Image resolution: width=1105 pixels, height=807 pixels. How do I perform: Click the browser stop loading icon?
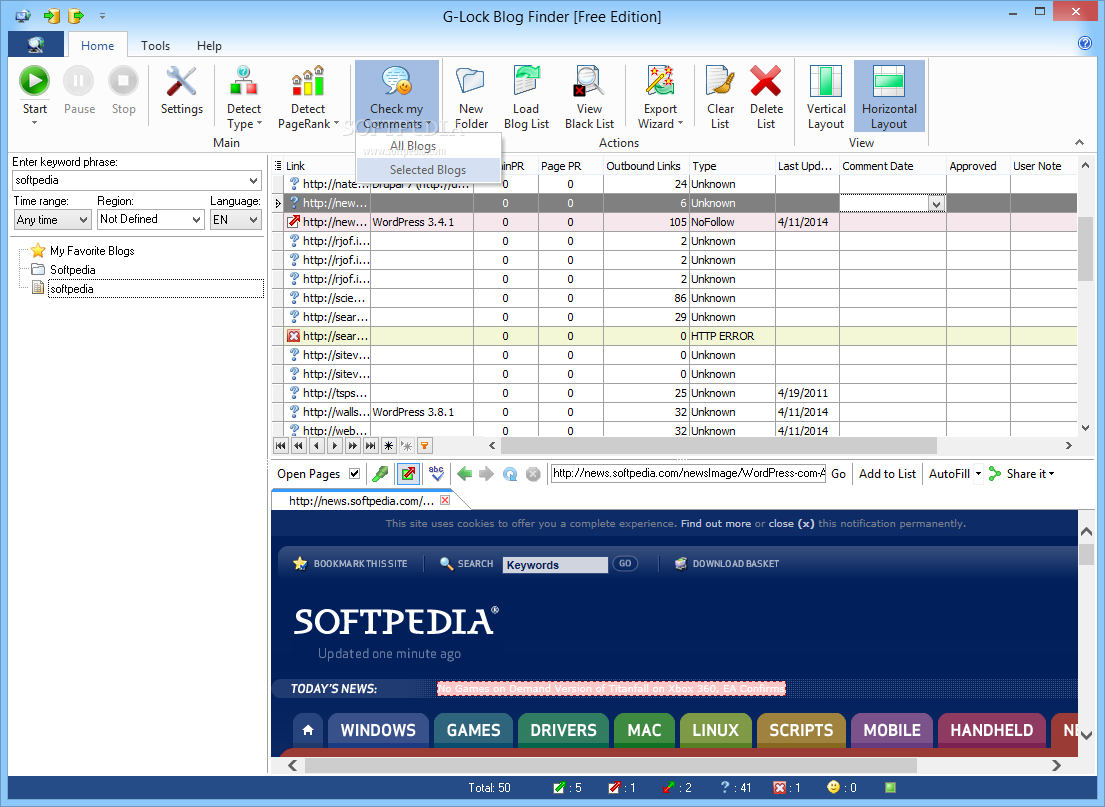533,474
